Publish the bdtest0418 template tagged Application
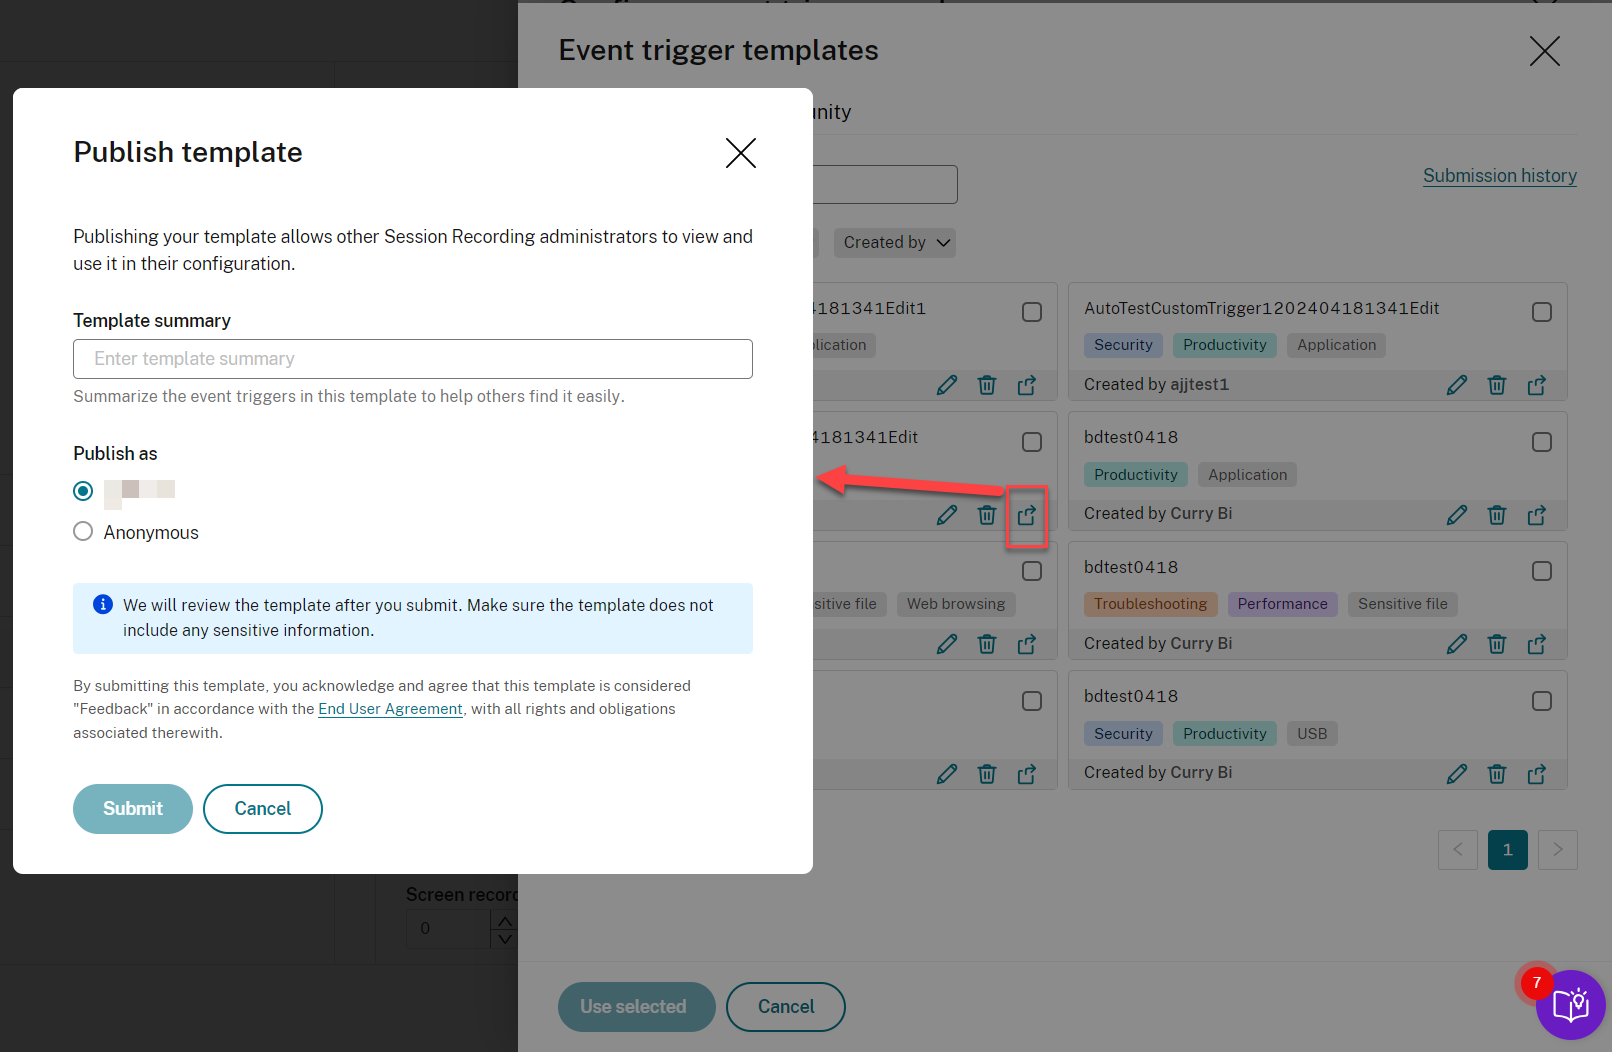The image size is (1612, 1052). 1537,515
